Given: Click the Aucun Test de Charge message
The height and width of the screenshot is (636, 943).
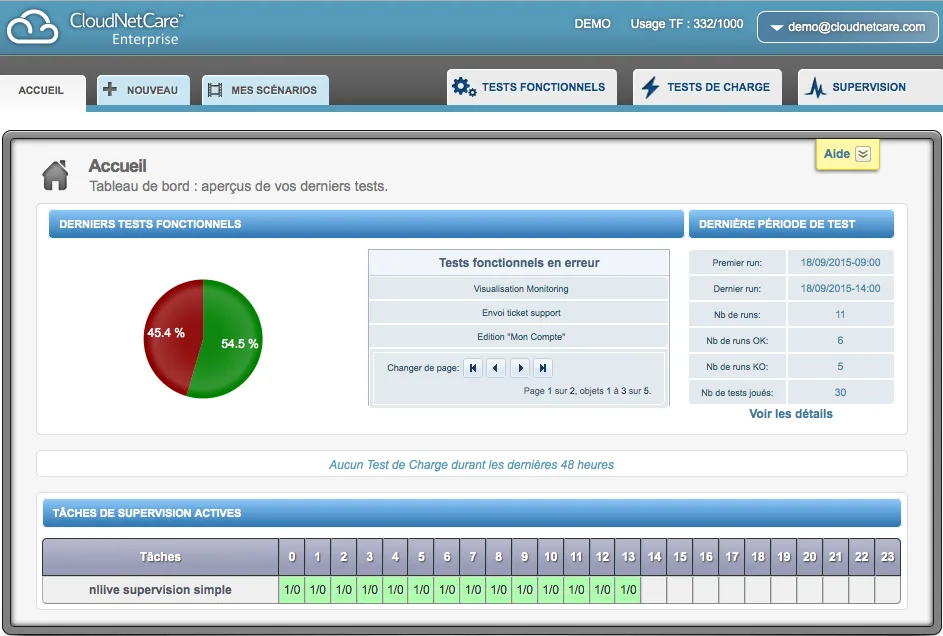Looking at the screenshot, I should [x=472, y=465].
